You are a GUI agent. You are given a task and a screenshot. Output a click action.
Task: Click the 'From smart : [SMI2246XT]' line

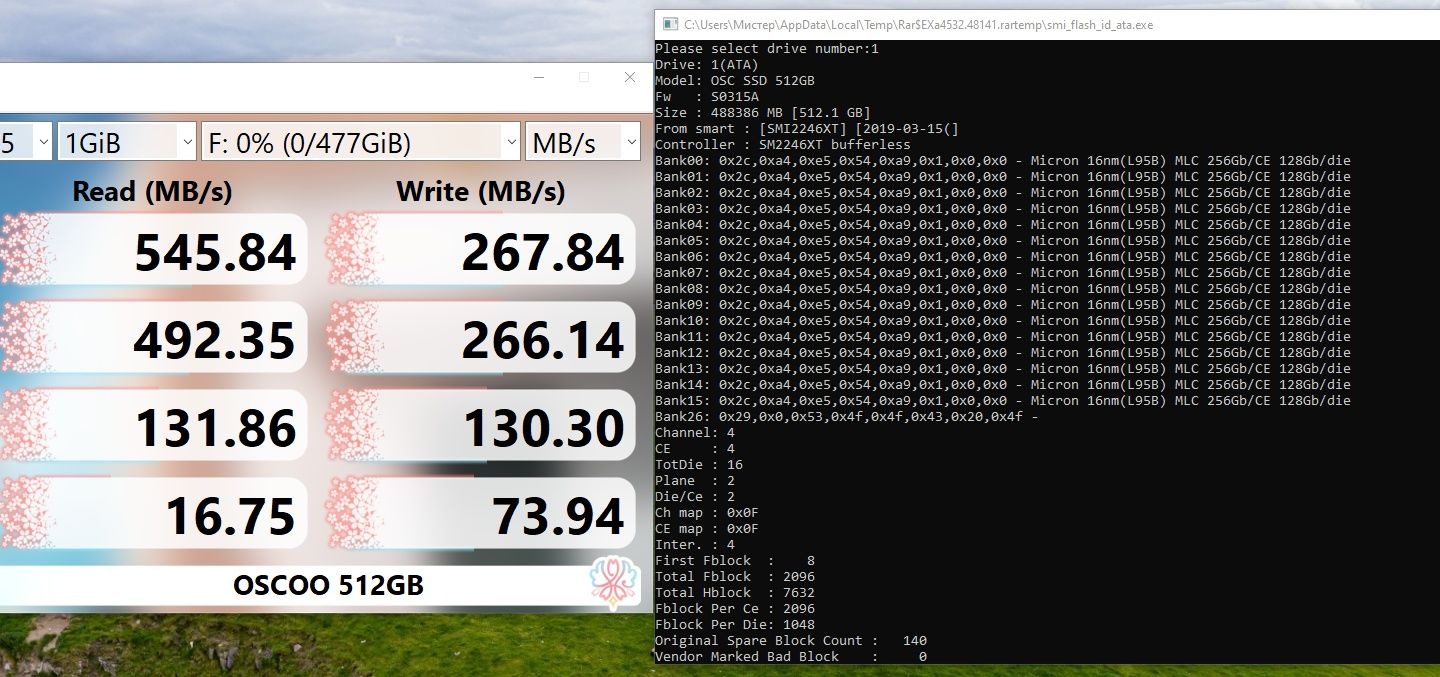[807, 128]
